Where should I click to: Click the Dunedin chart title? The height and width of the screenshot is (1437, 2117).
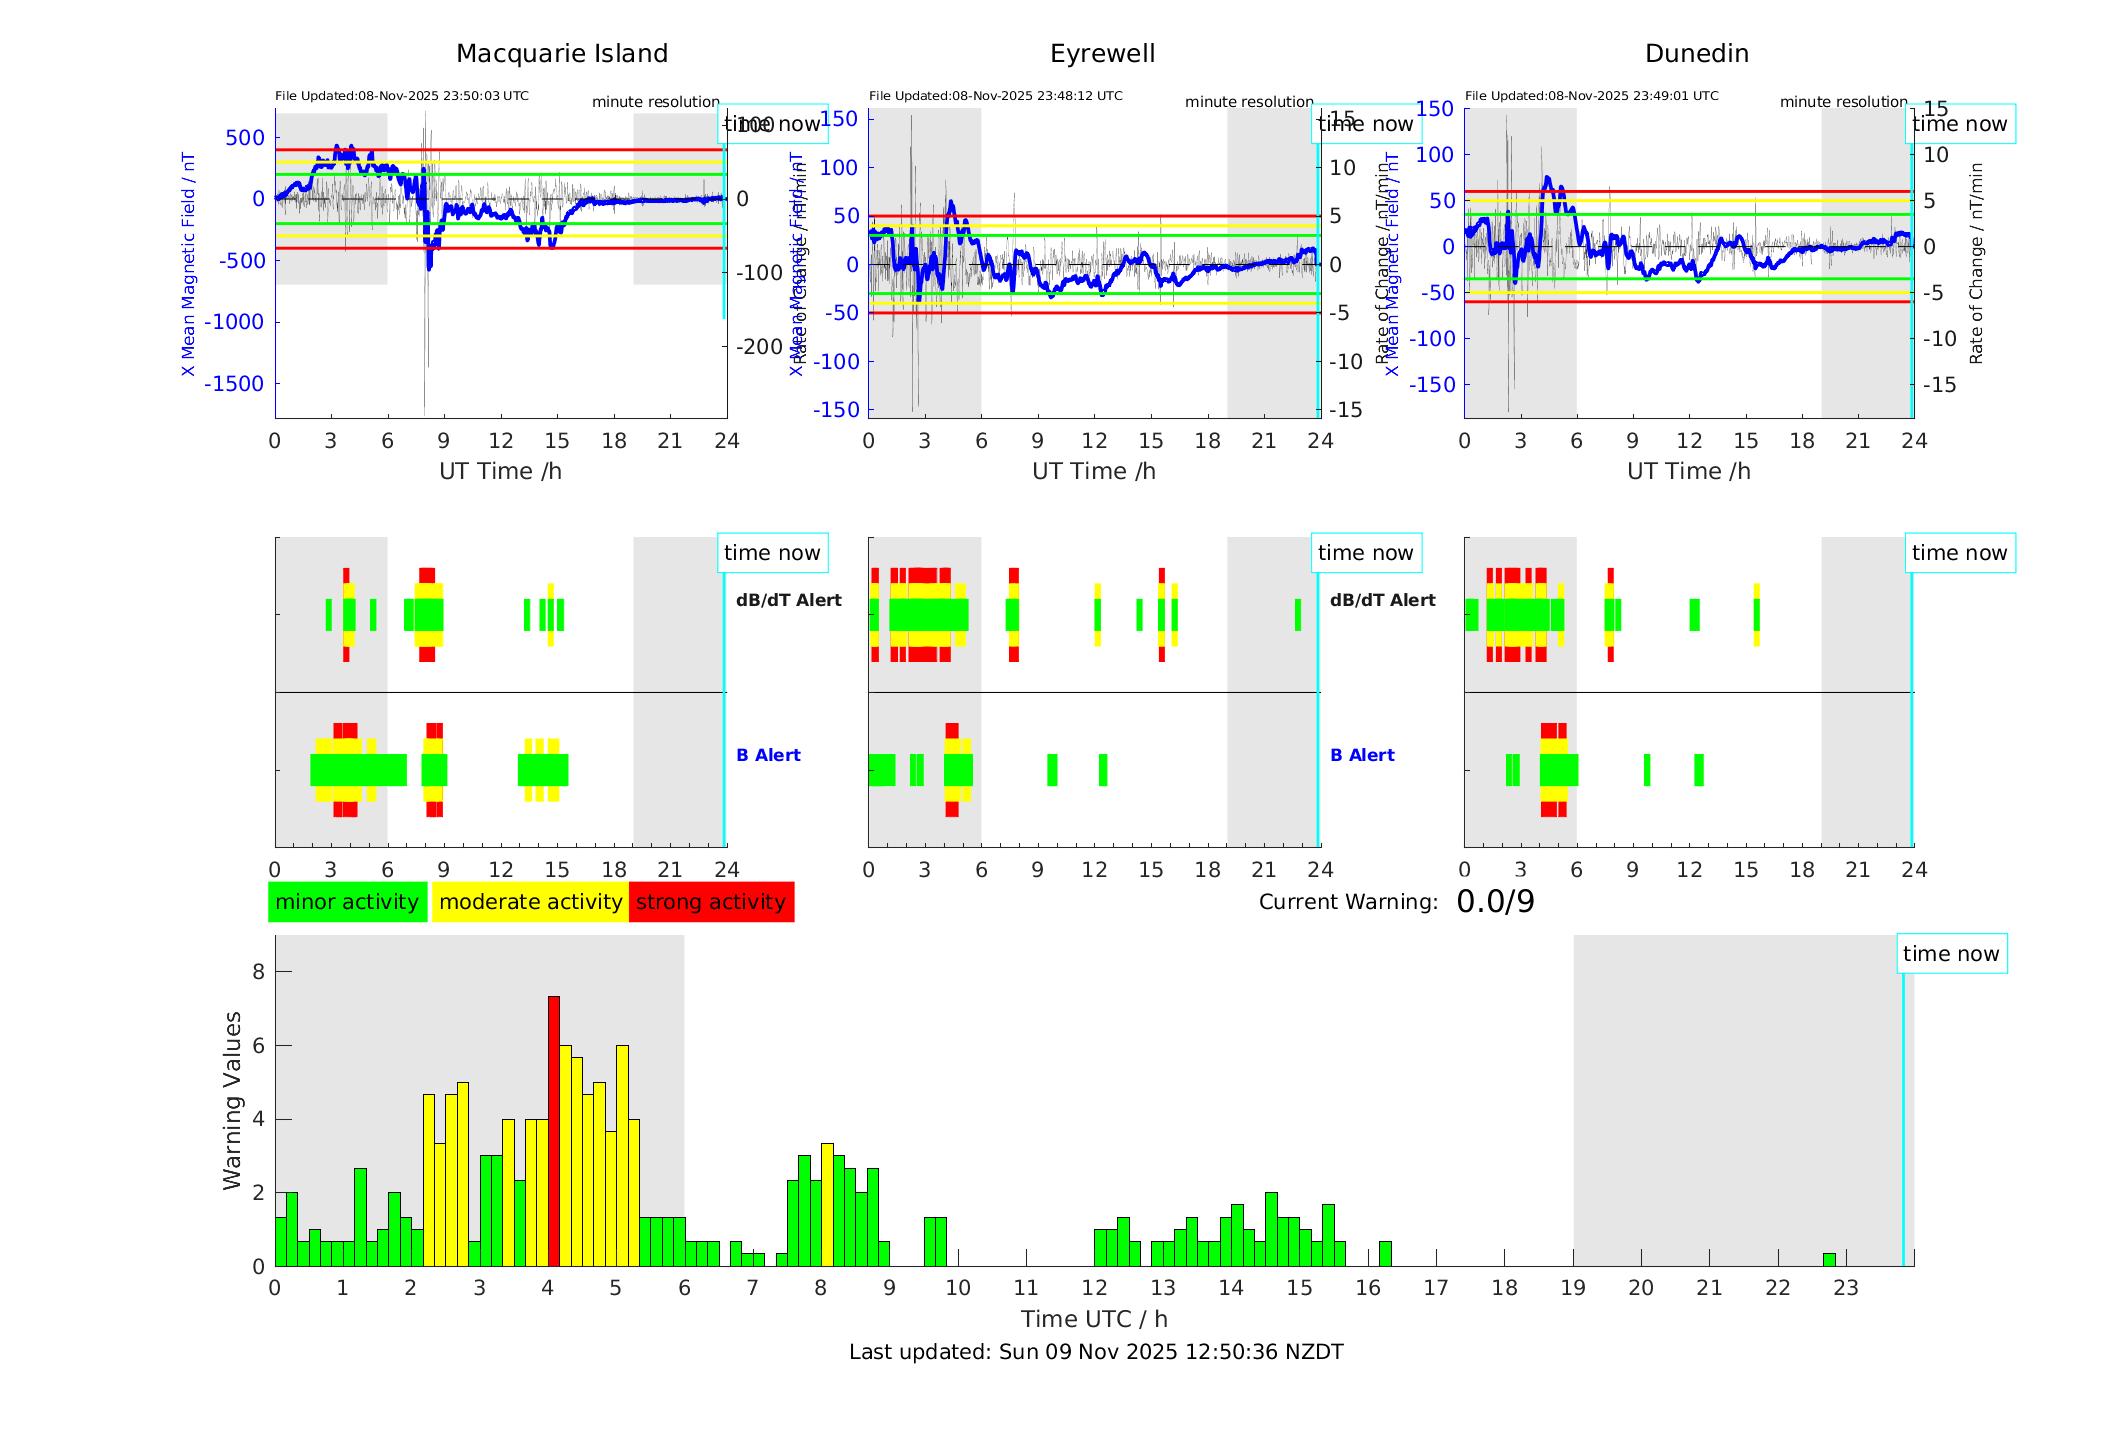click(1696, 54)
